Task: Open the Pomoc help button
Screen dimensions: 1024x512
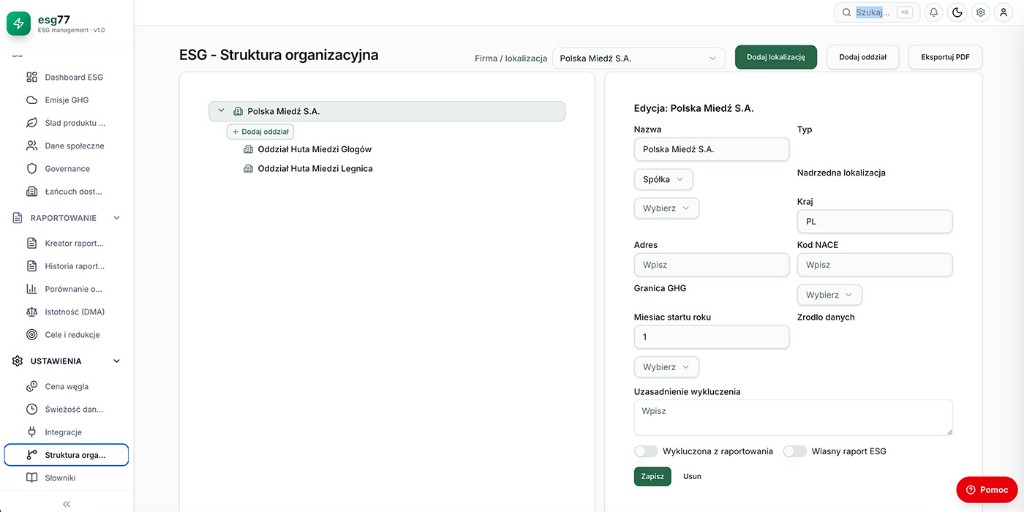Action: click(x=987, y=490)
